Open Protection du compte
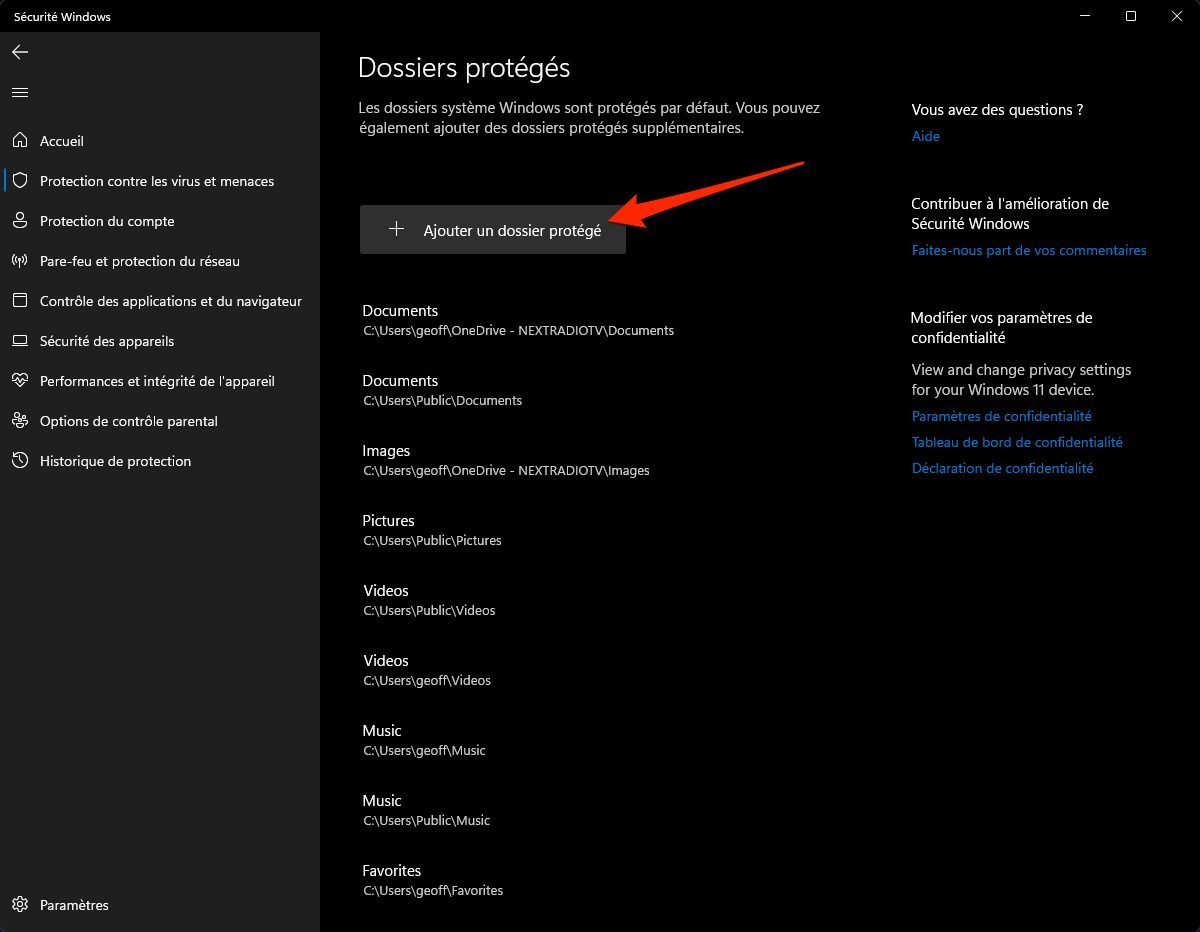This screenshot has height=932, width=1200. coord(160,221)
